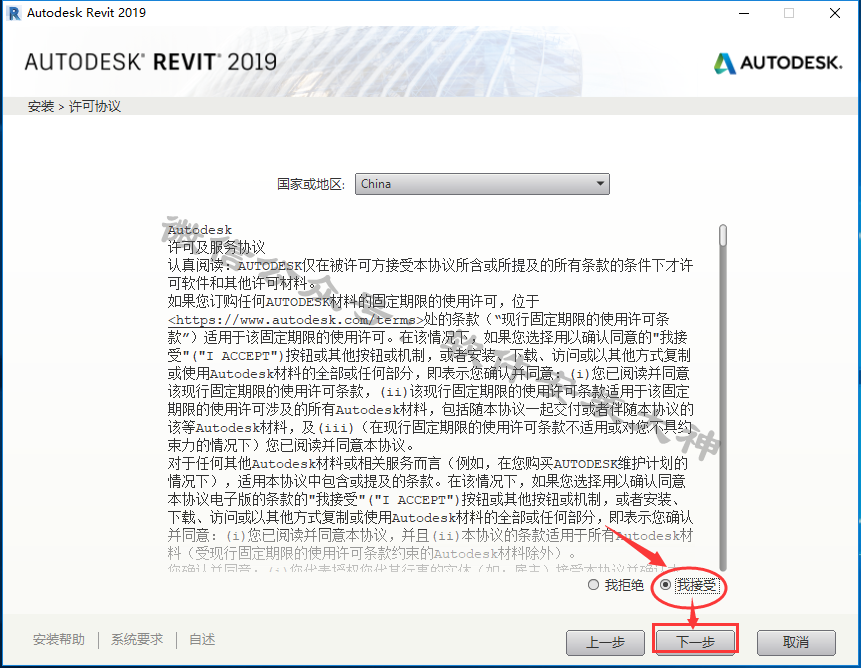This screenshot has height=668, width=861.
Task: Click the 下一步 (Next) button
Action: [695, 641]
